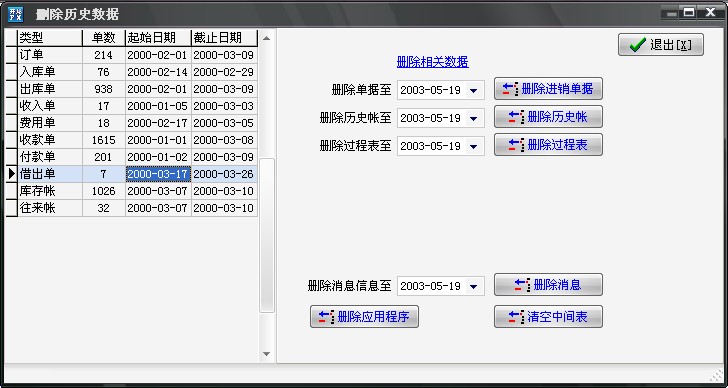
Task: Click count cell 214 in 订单 row
Action: [x=104, y=55]
